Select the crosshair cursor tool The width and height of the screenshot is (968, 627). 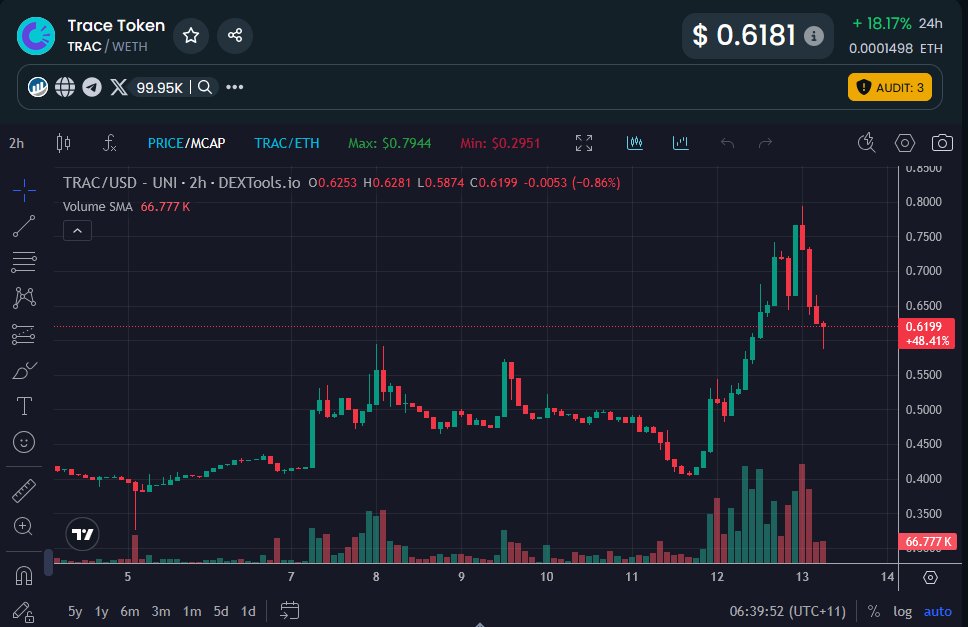tap(24, 190)
